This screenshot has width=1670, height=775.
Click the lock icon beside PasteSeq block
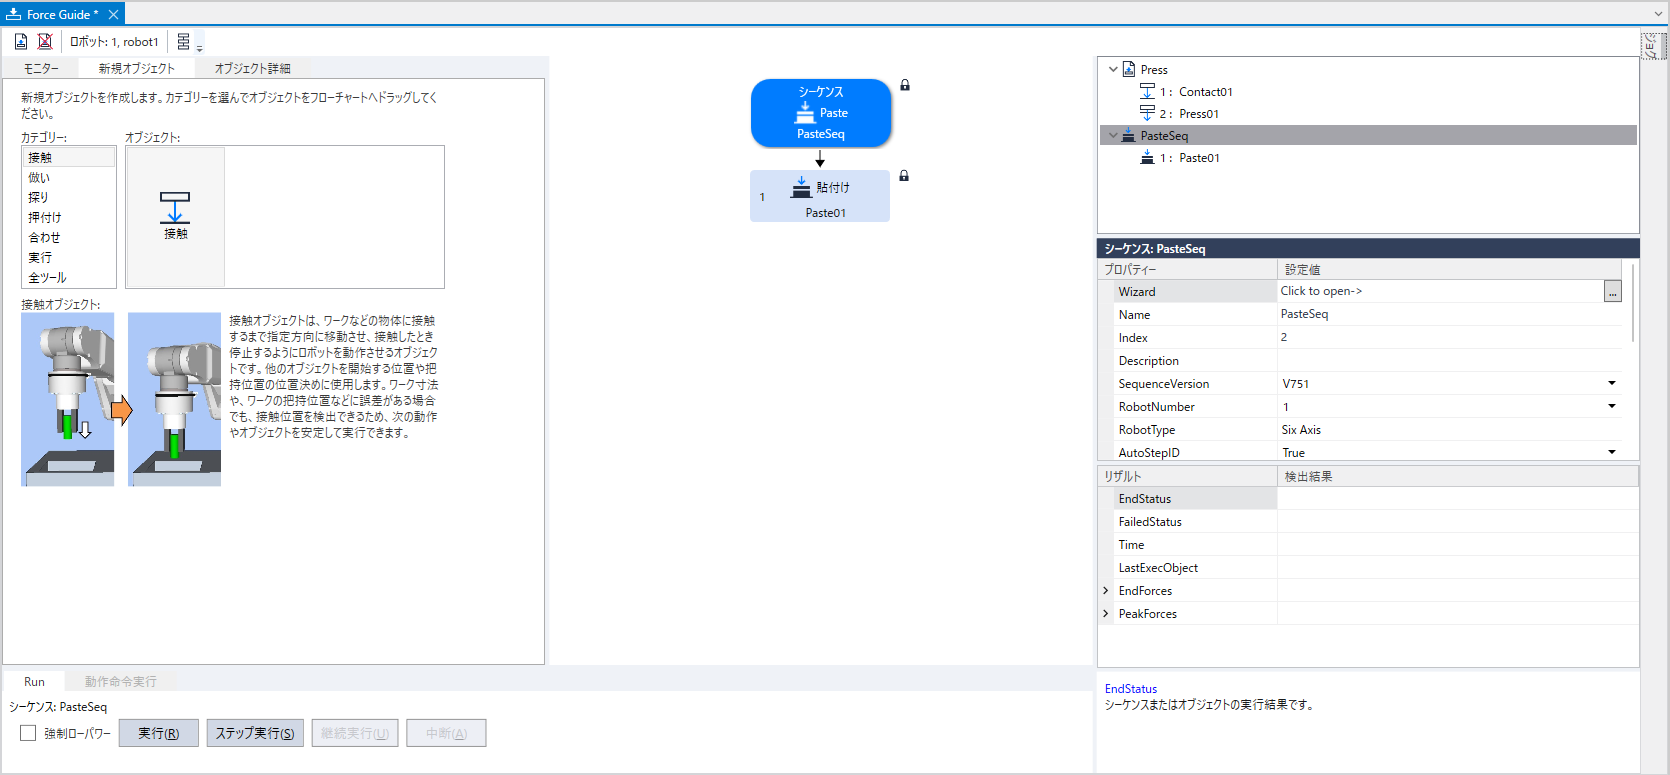click(x=905, y=85)
